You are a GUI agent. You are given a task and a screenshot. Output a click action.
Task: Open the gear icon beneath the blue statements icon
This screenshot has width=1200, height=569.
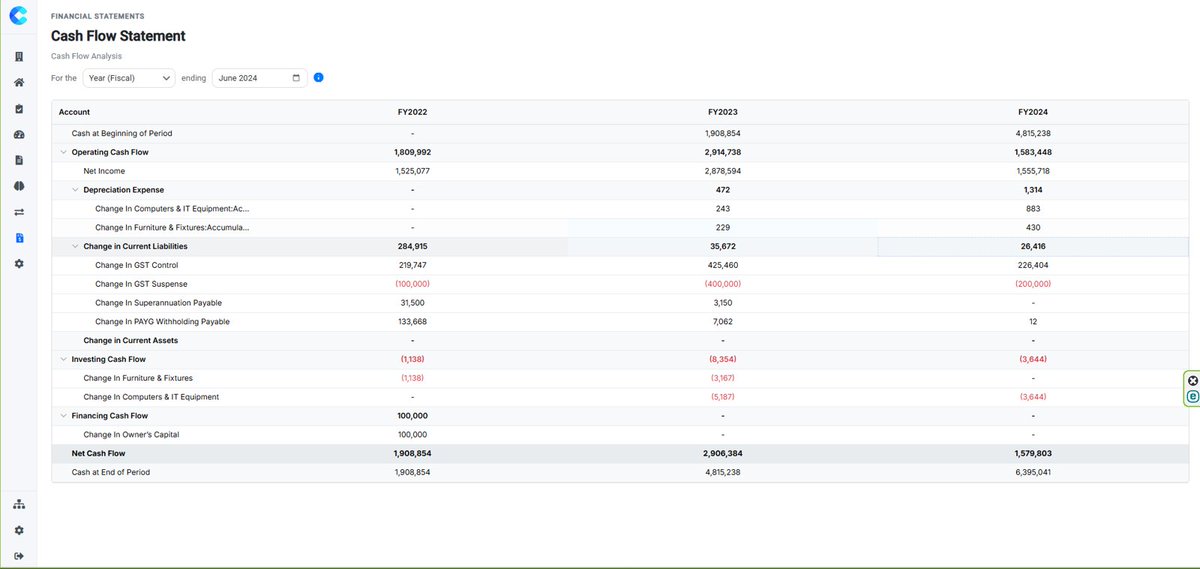(18, 264)
